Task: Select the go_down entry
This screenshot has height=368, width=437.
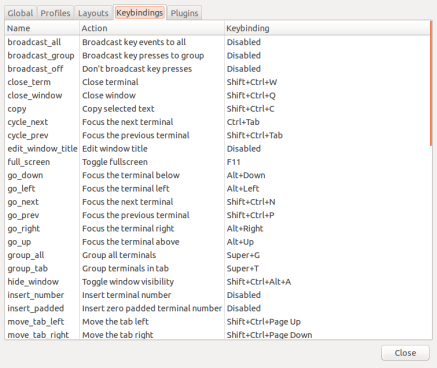Action: pyautogui.click(x=25, y=175)
